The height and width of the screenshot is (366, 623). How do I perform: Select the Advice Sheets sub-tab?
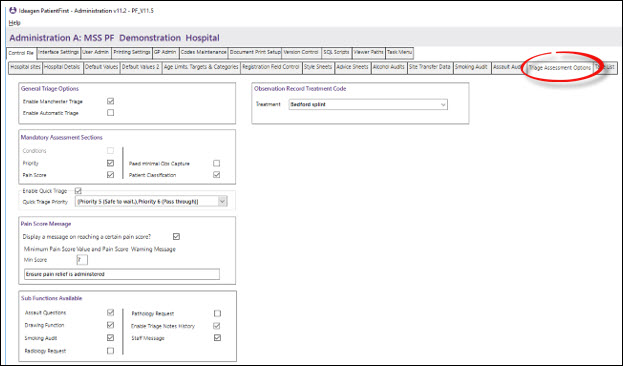352,68
